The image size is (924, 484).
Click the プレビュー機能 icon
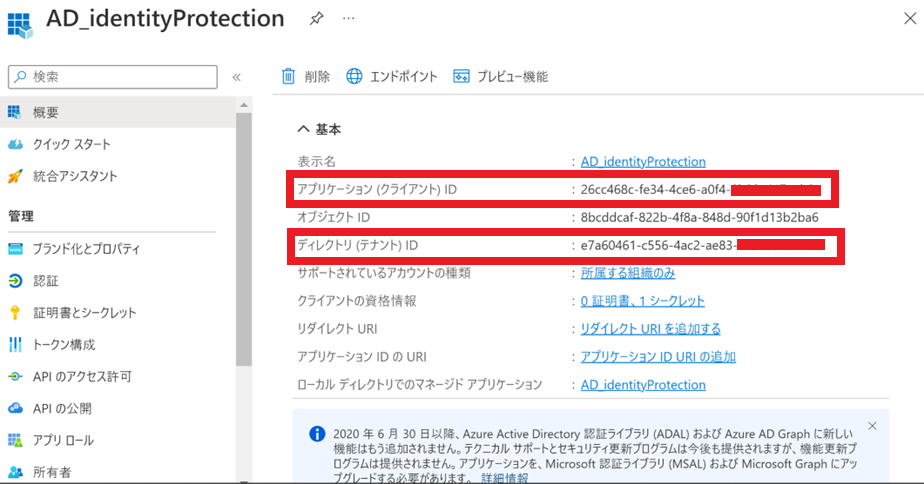[461, 76]
